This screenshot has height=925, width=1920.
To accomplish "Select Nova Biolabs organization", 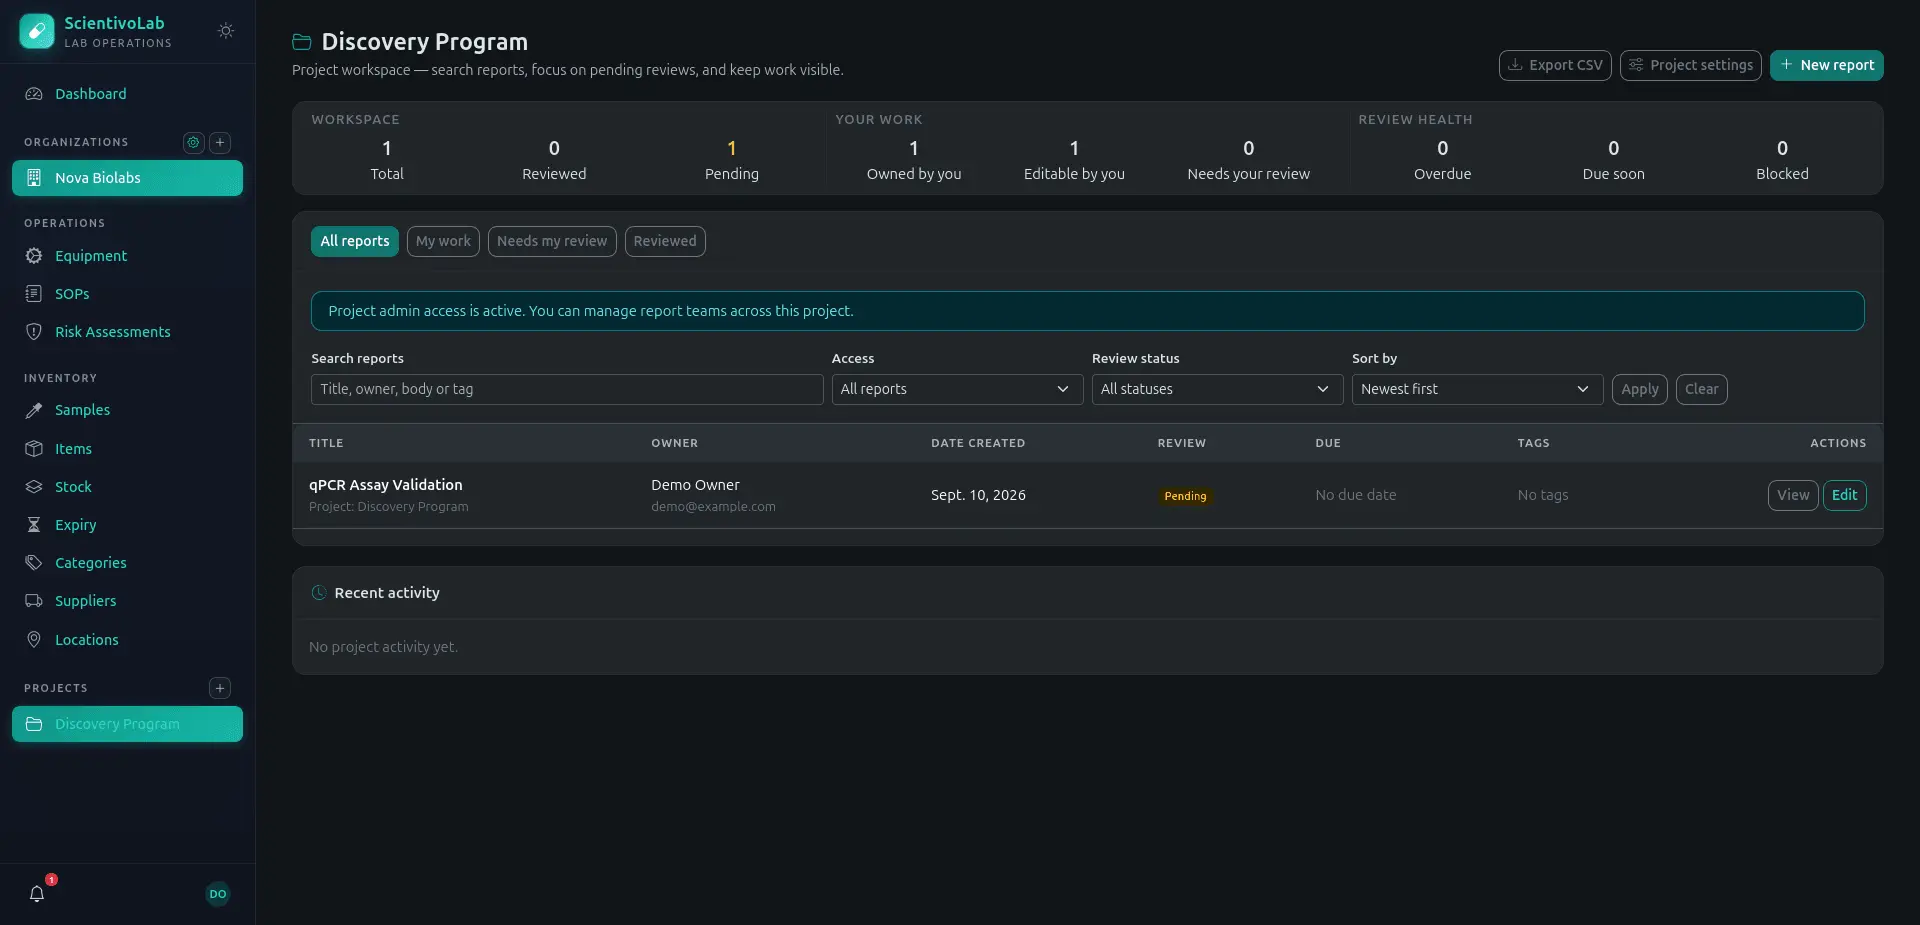I will (x=127, y=178).
